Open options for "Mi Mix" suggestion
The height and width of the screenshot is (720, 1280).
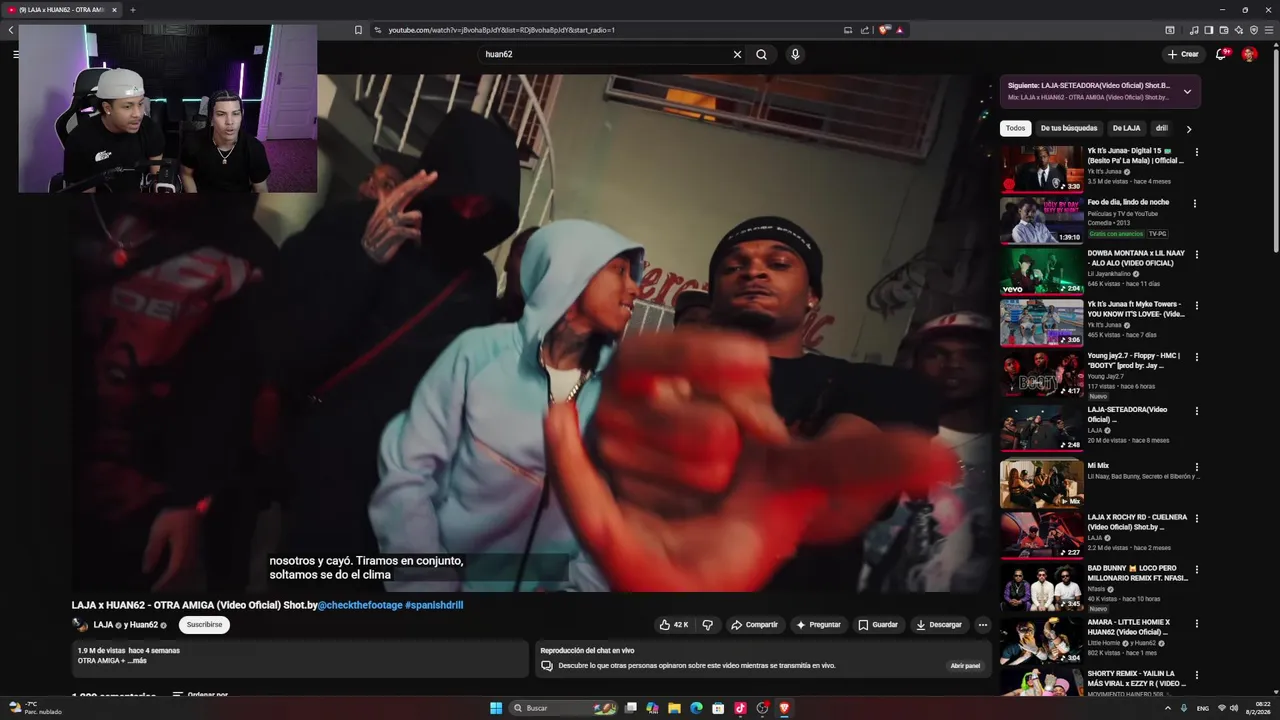1196,467
